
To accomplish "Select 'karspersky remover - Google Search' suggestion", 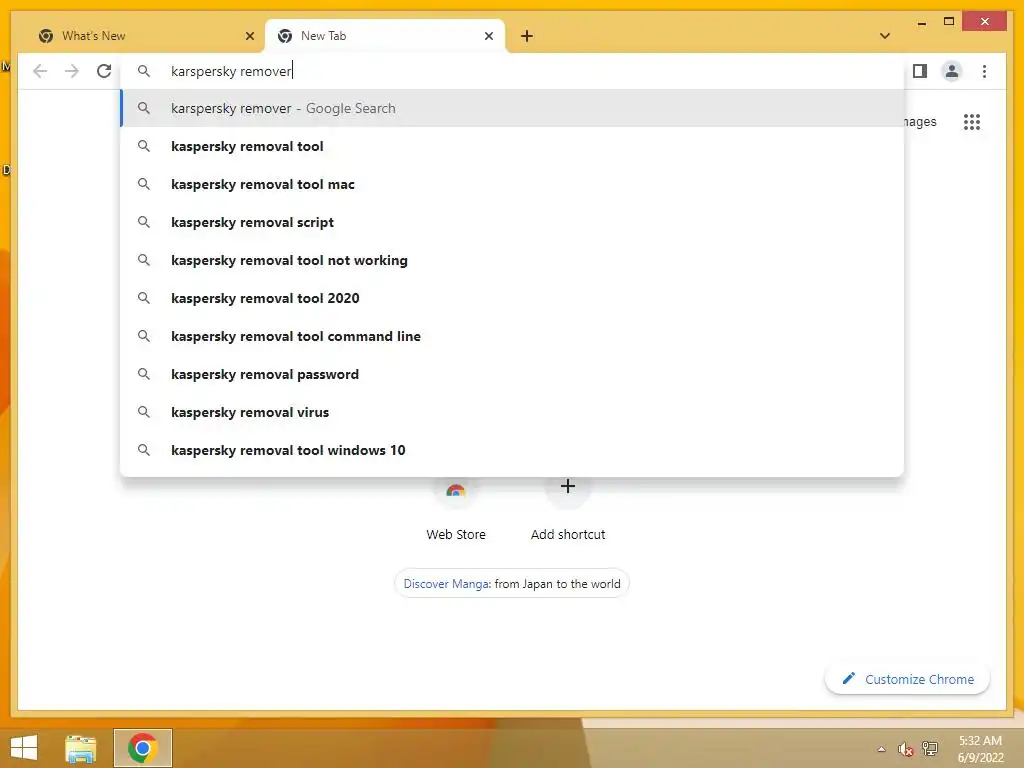I will pyautogui.click(x=512, y=108).
